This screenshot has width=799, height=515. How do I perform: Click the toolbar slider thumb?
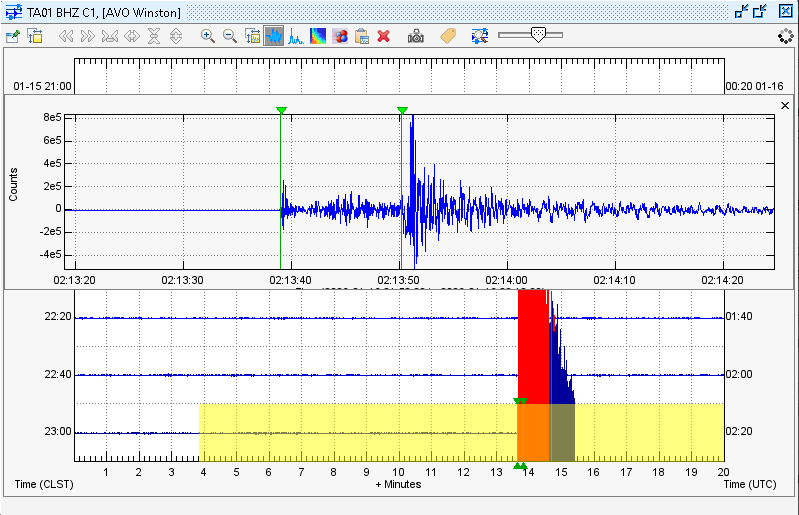coord(538,35)
